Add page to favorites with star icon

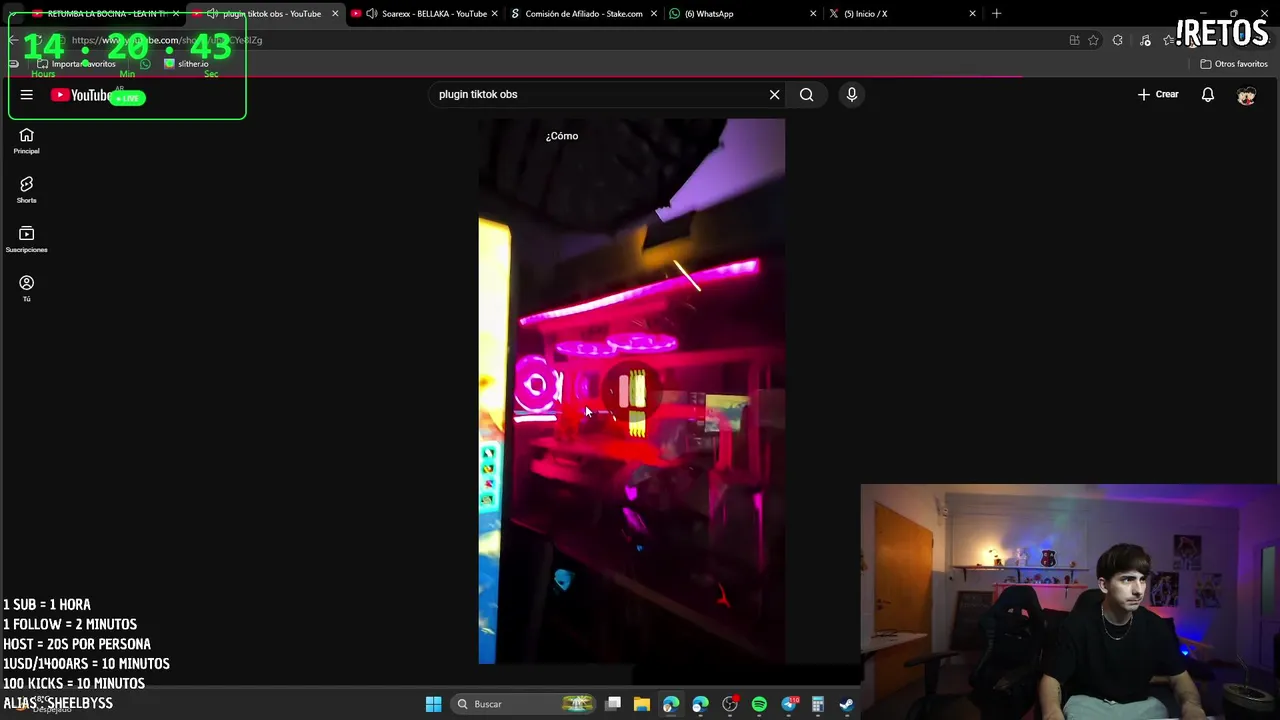1093,40
